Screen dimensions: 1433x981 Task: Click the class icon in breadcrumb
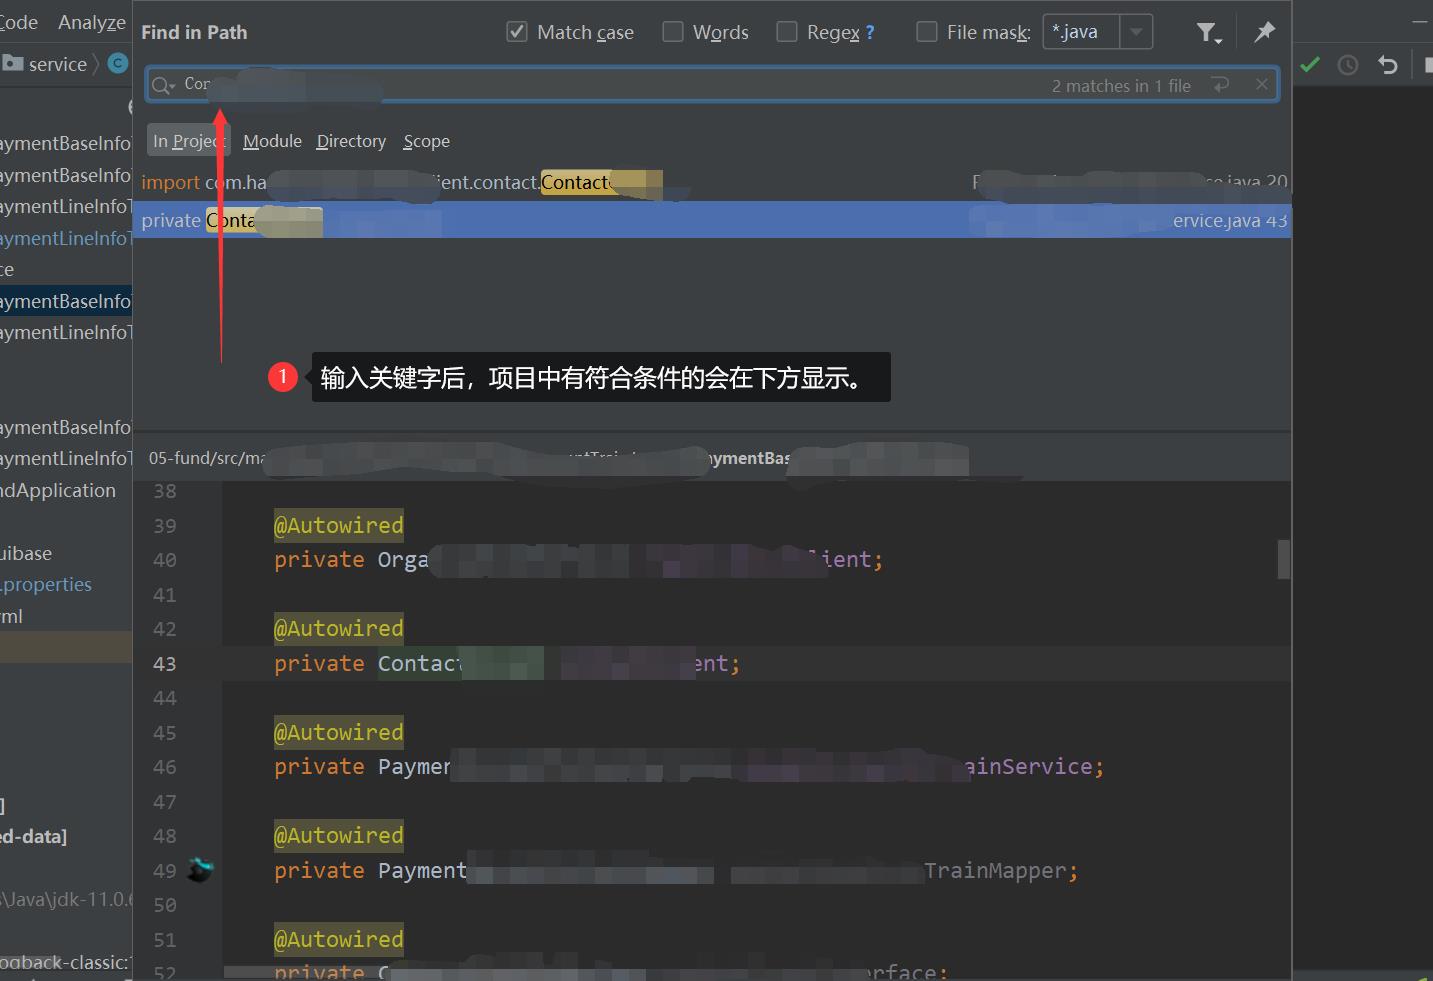118,63
